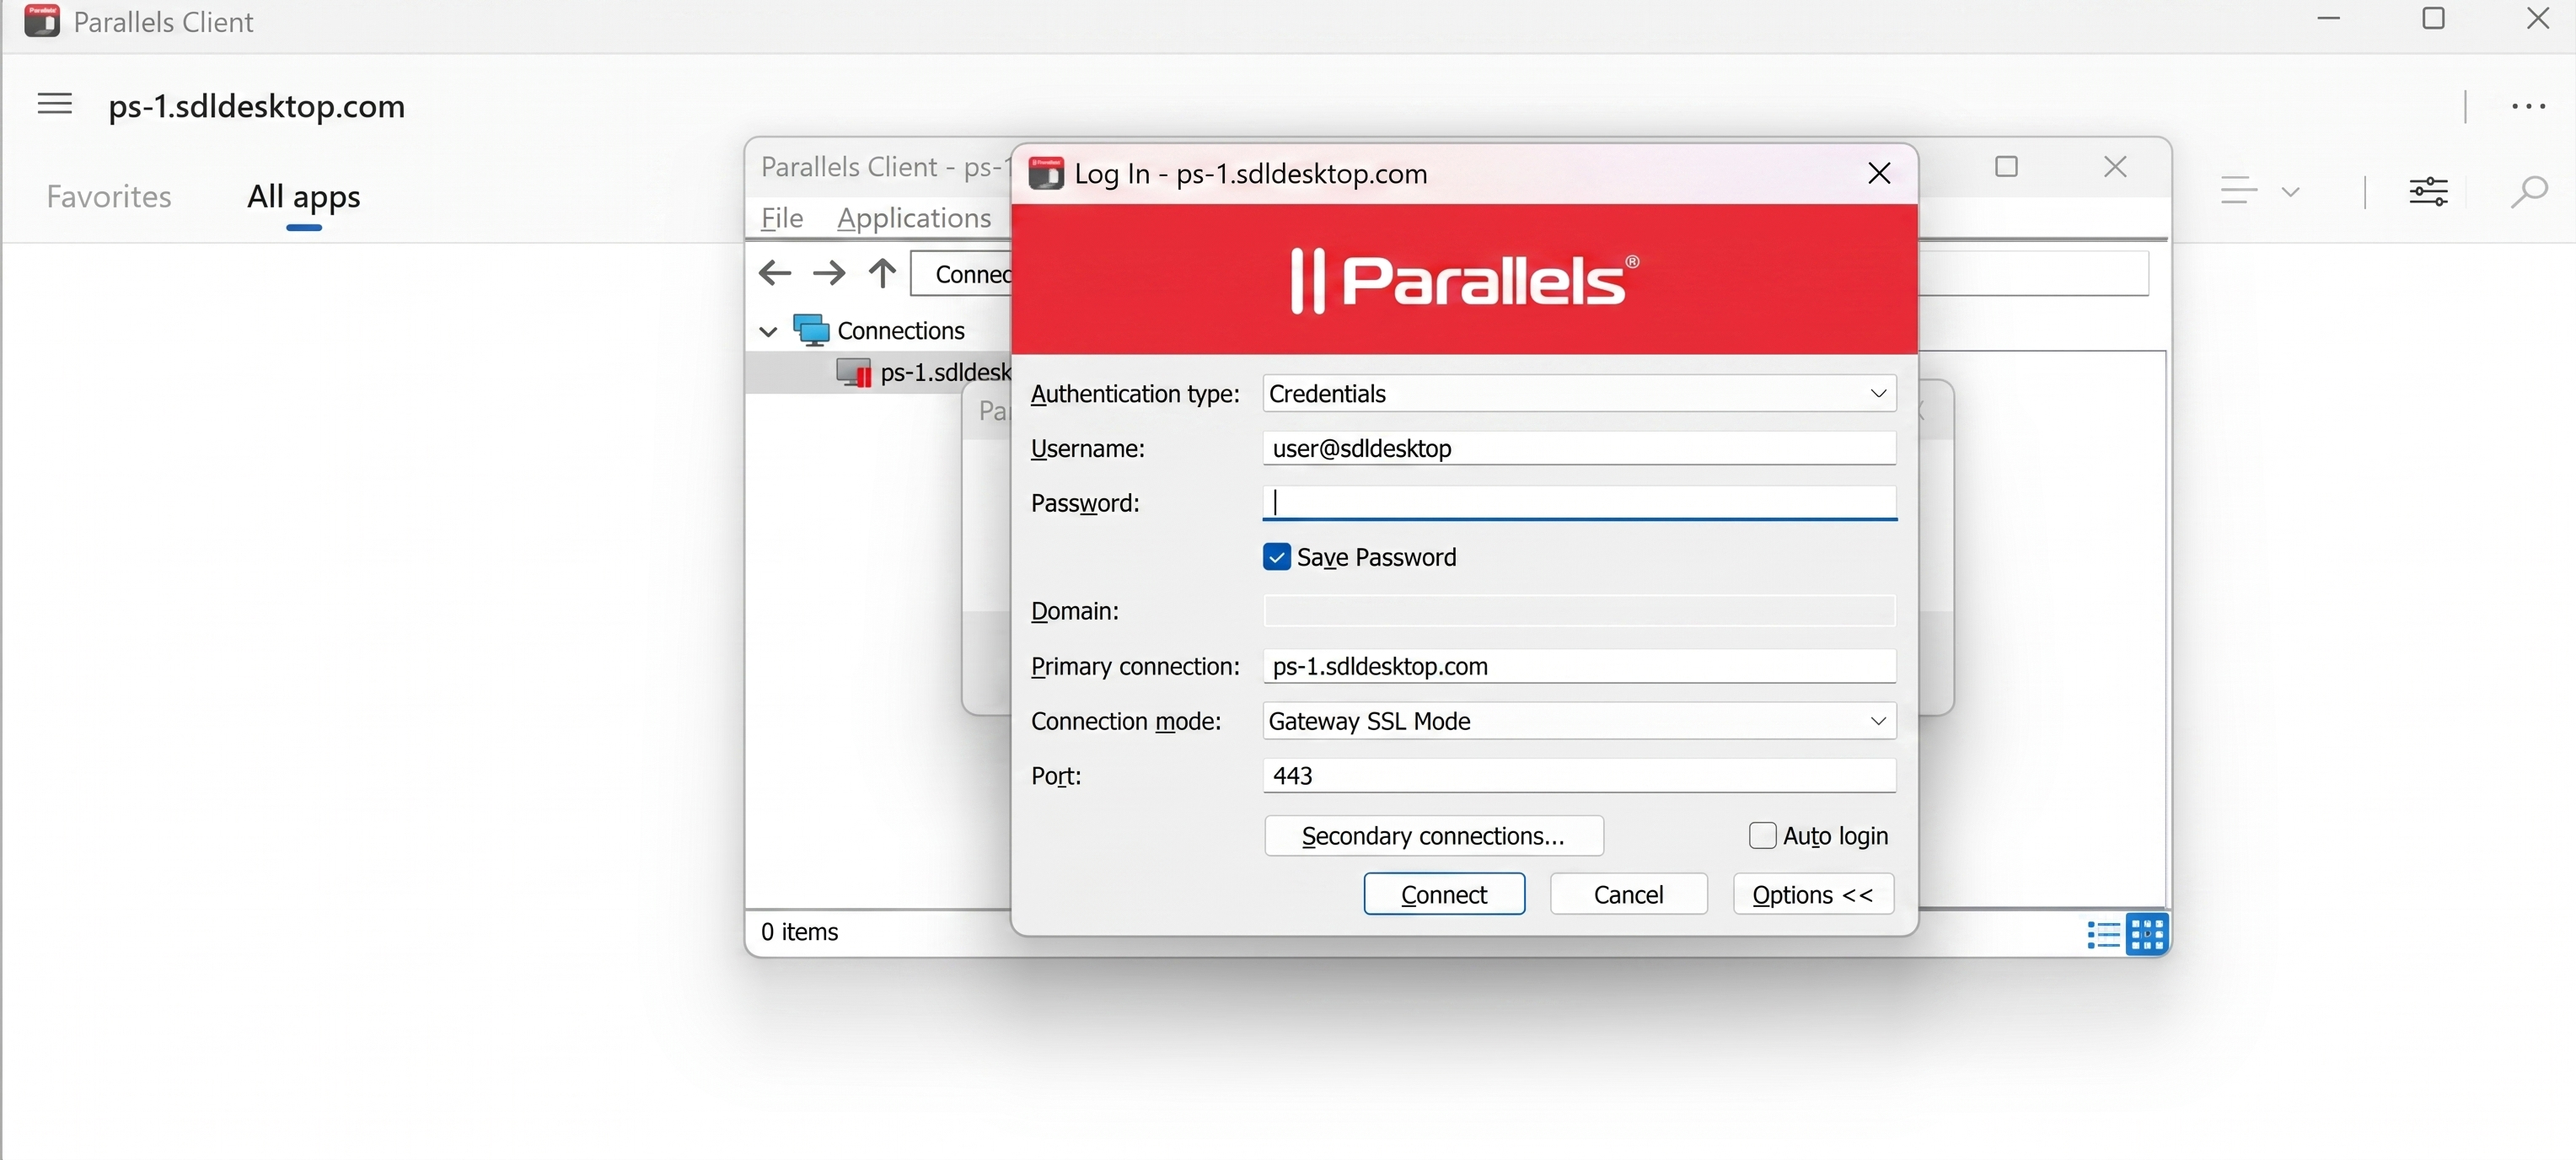
Task: Collapse the Connections tree node
Action: pyautogui.click(x=768, y=331)
